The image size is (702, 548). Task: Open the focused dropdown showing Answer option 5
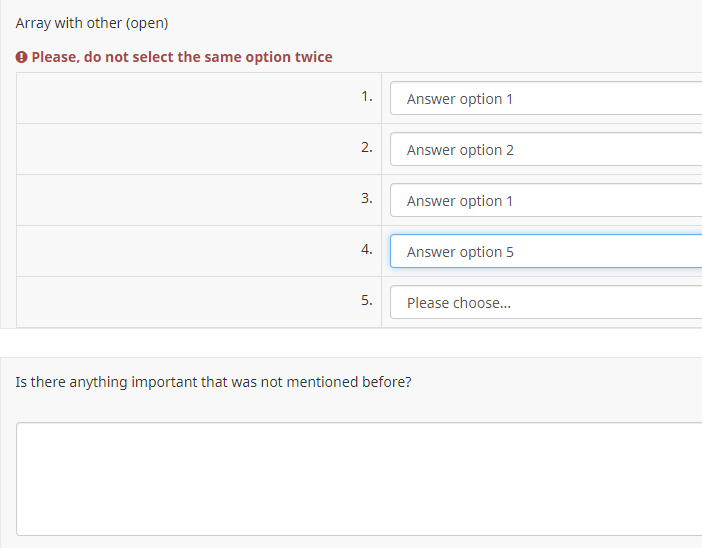(546, 252)
